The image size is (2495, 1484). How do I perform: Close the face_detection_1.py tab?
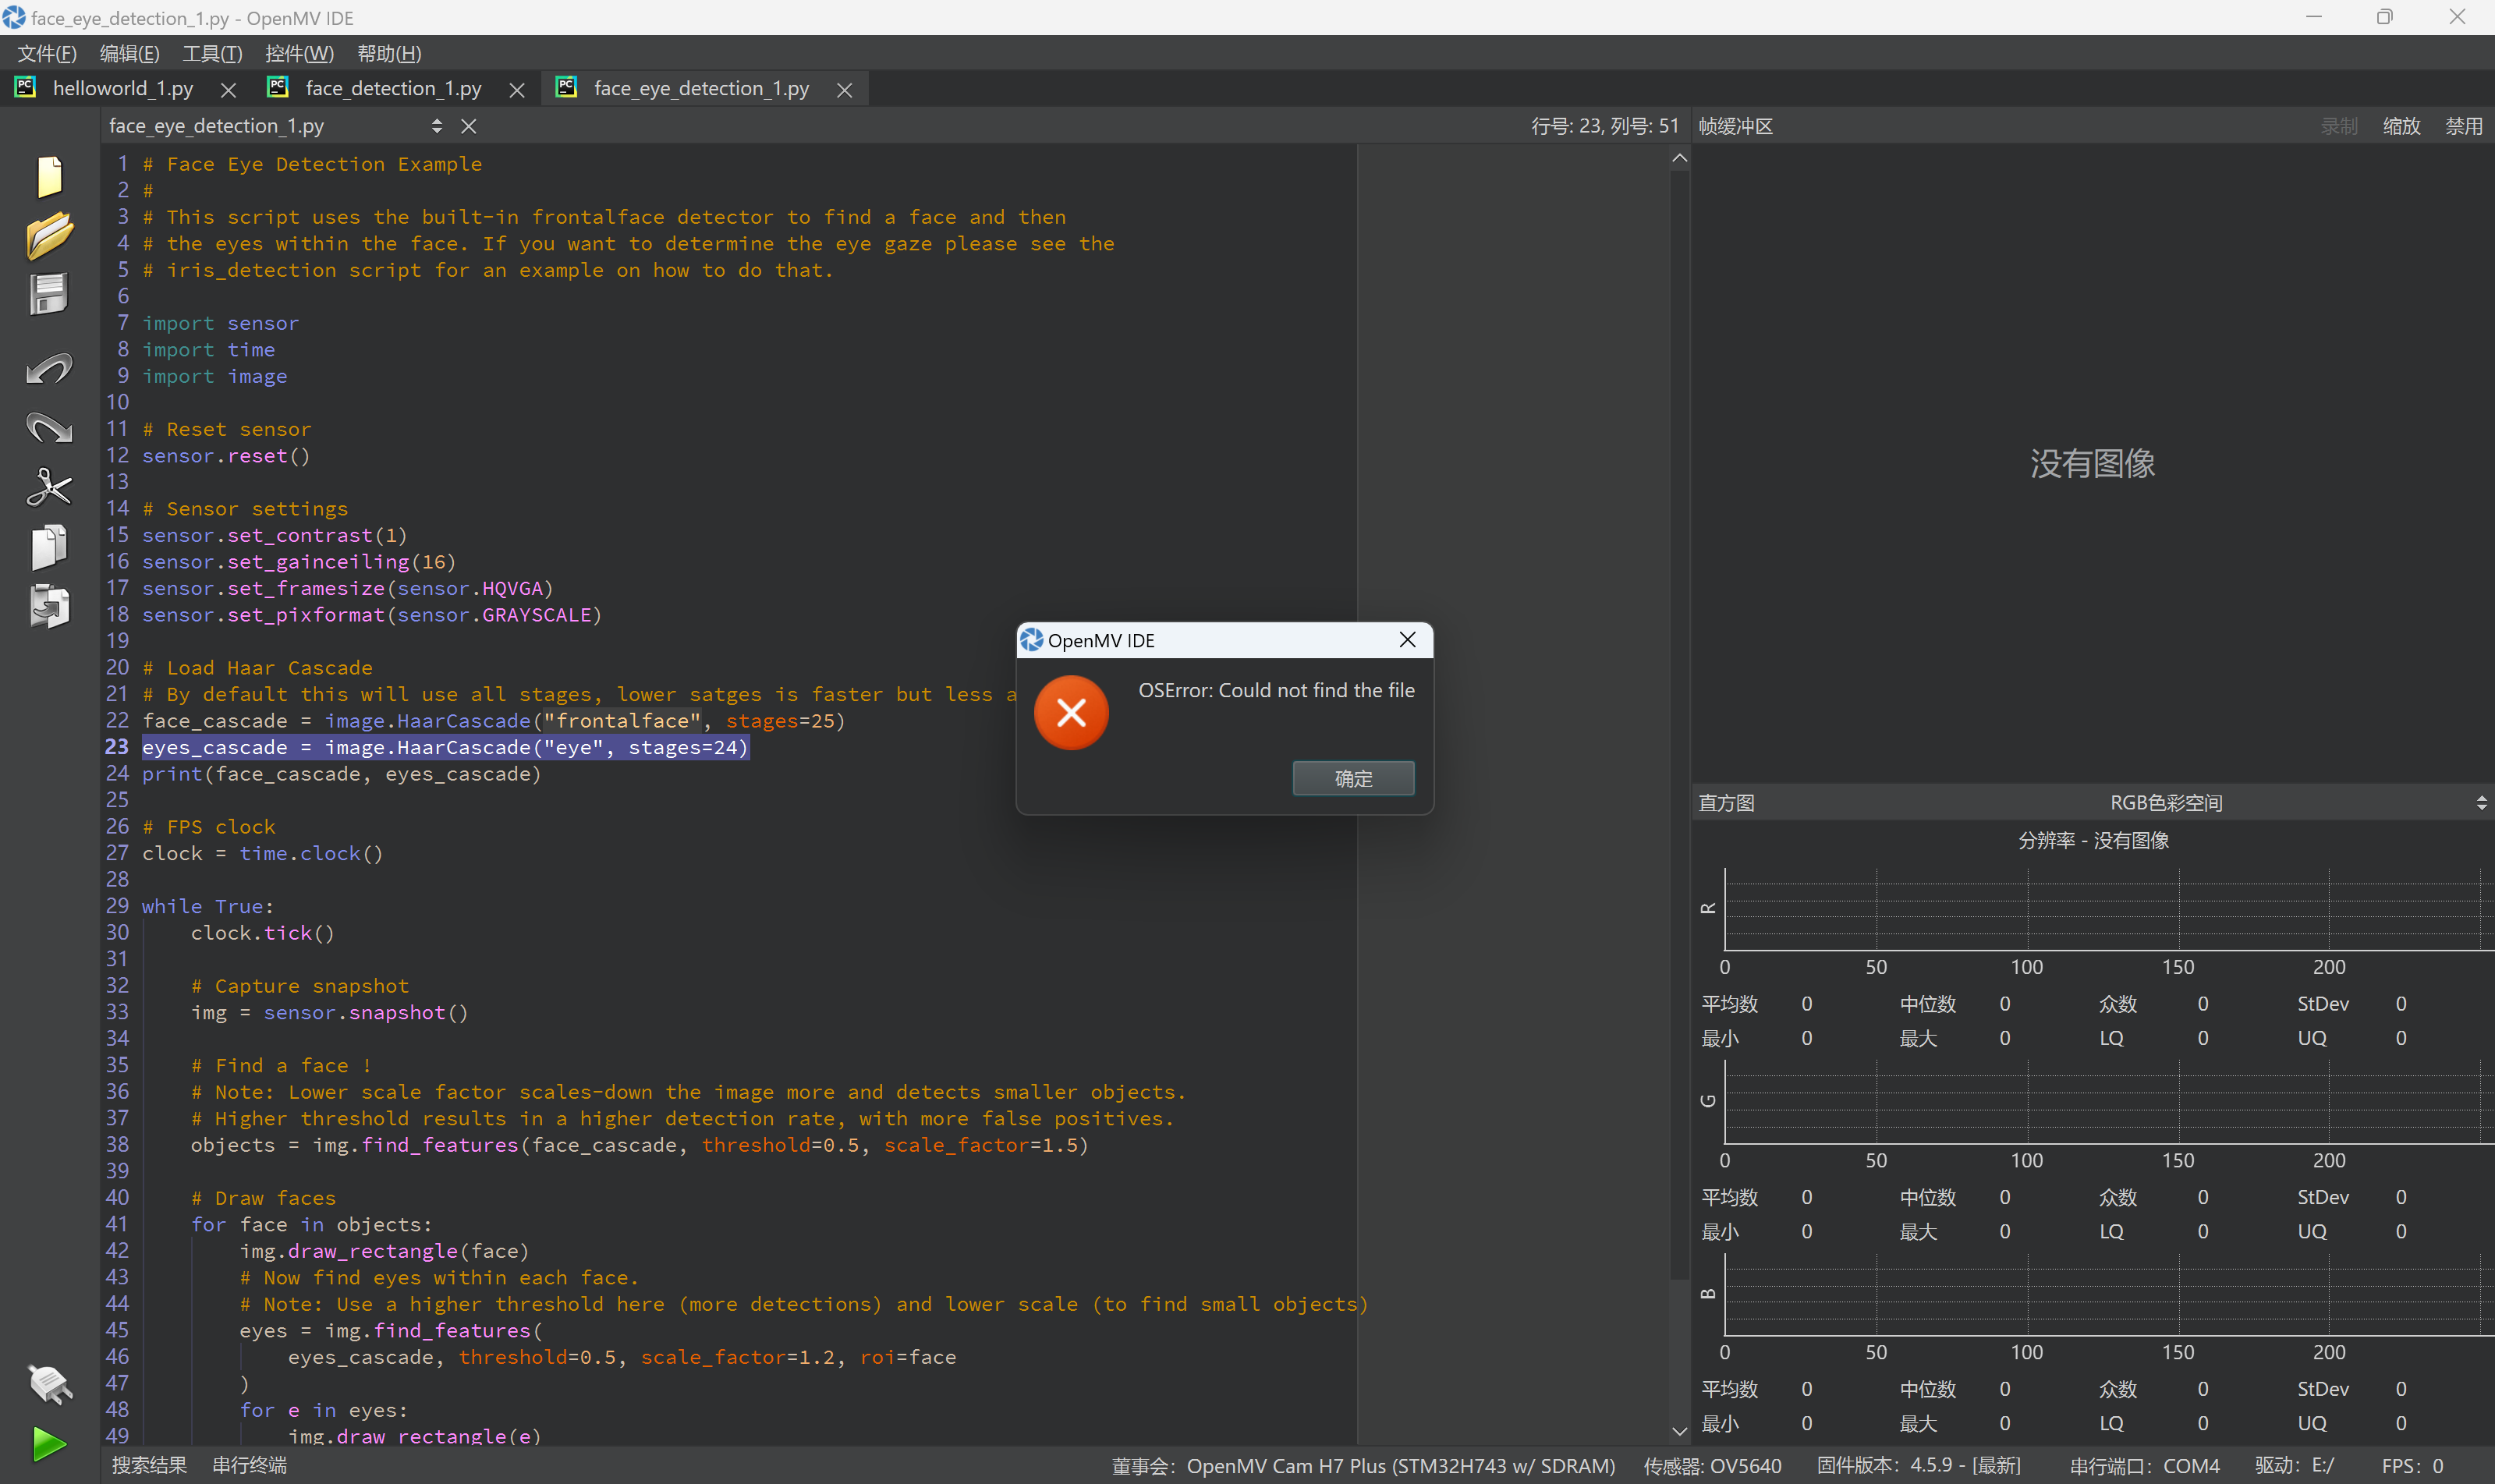(x=517, y=90)
